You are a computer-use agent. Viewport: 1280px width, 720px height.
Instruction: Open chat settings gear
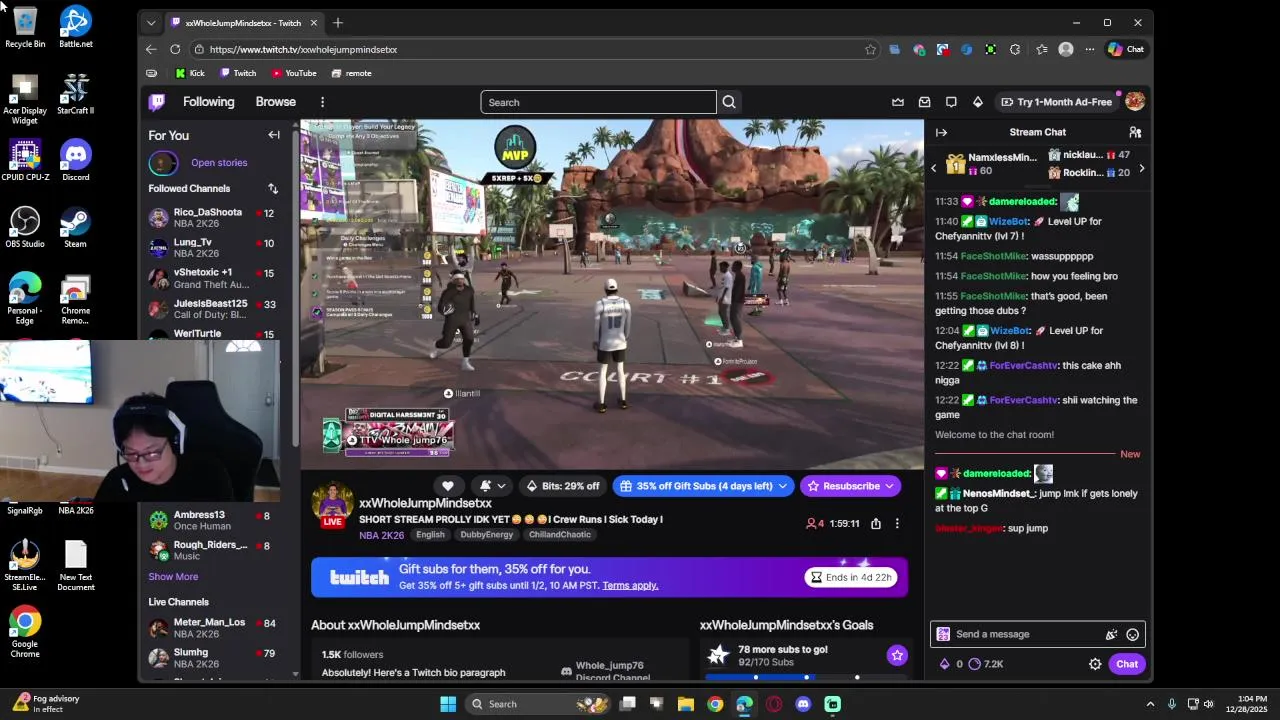coord(1095,664)
